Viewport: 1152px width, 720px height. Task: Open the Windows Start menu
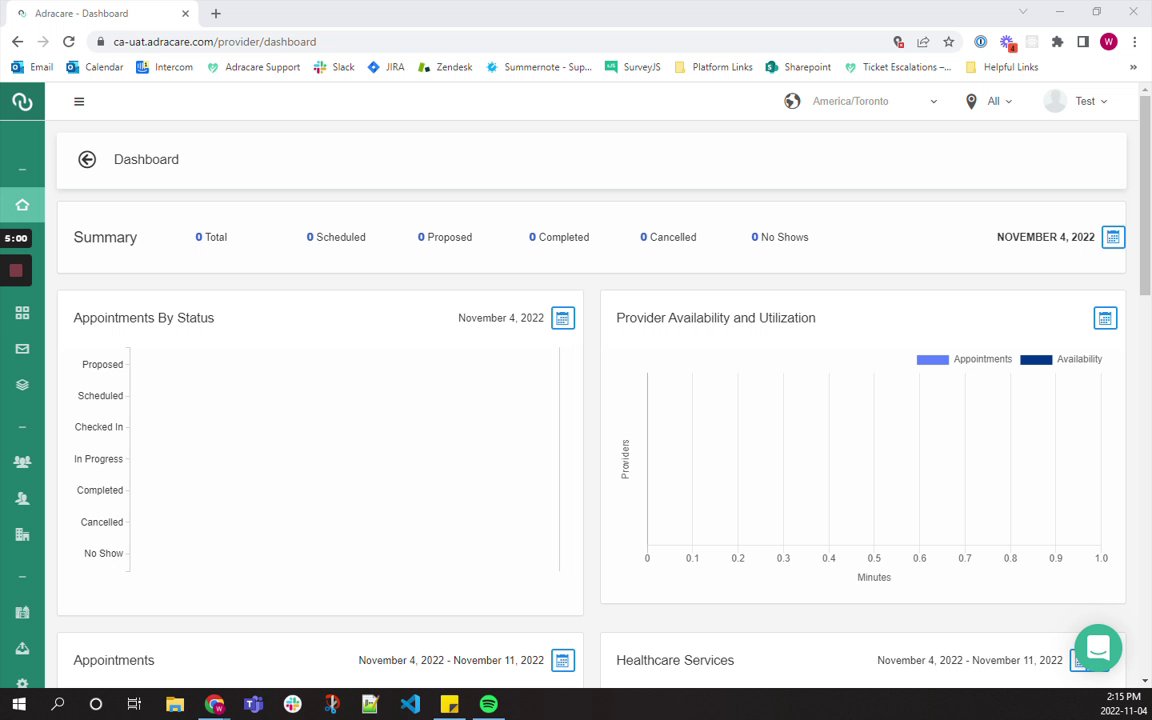(x=19, y=704)
